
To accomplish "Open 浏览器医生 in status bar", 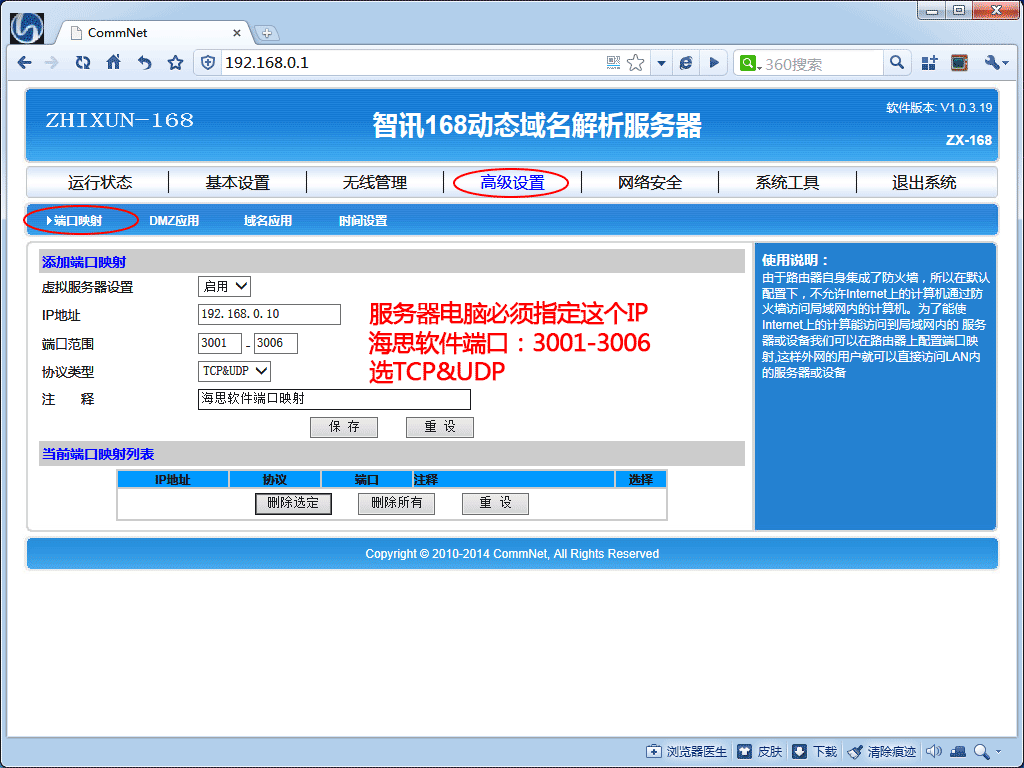I will [x=686, y=752].
